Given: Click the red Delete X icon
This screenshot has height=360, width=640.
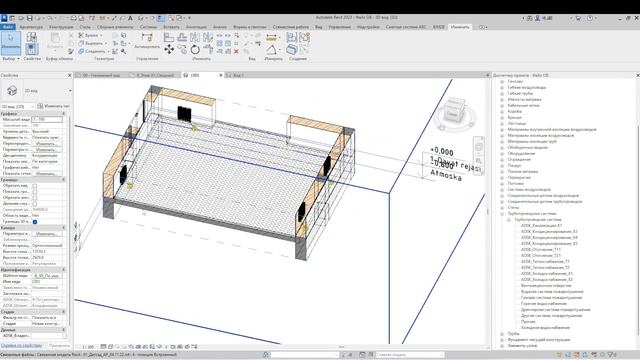Looking at the screenshot, I should pos(236,51).
